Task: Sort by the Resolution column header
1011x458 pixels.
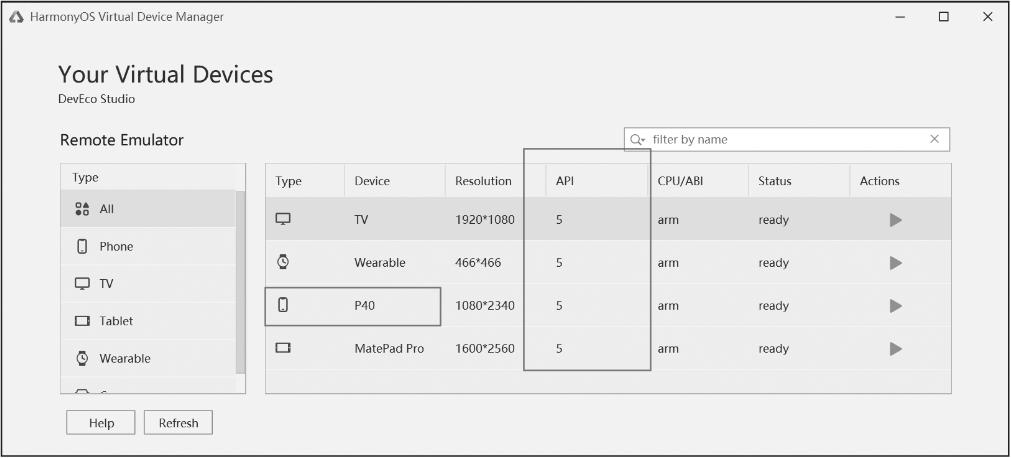Action: pos(483,181)
